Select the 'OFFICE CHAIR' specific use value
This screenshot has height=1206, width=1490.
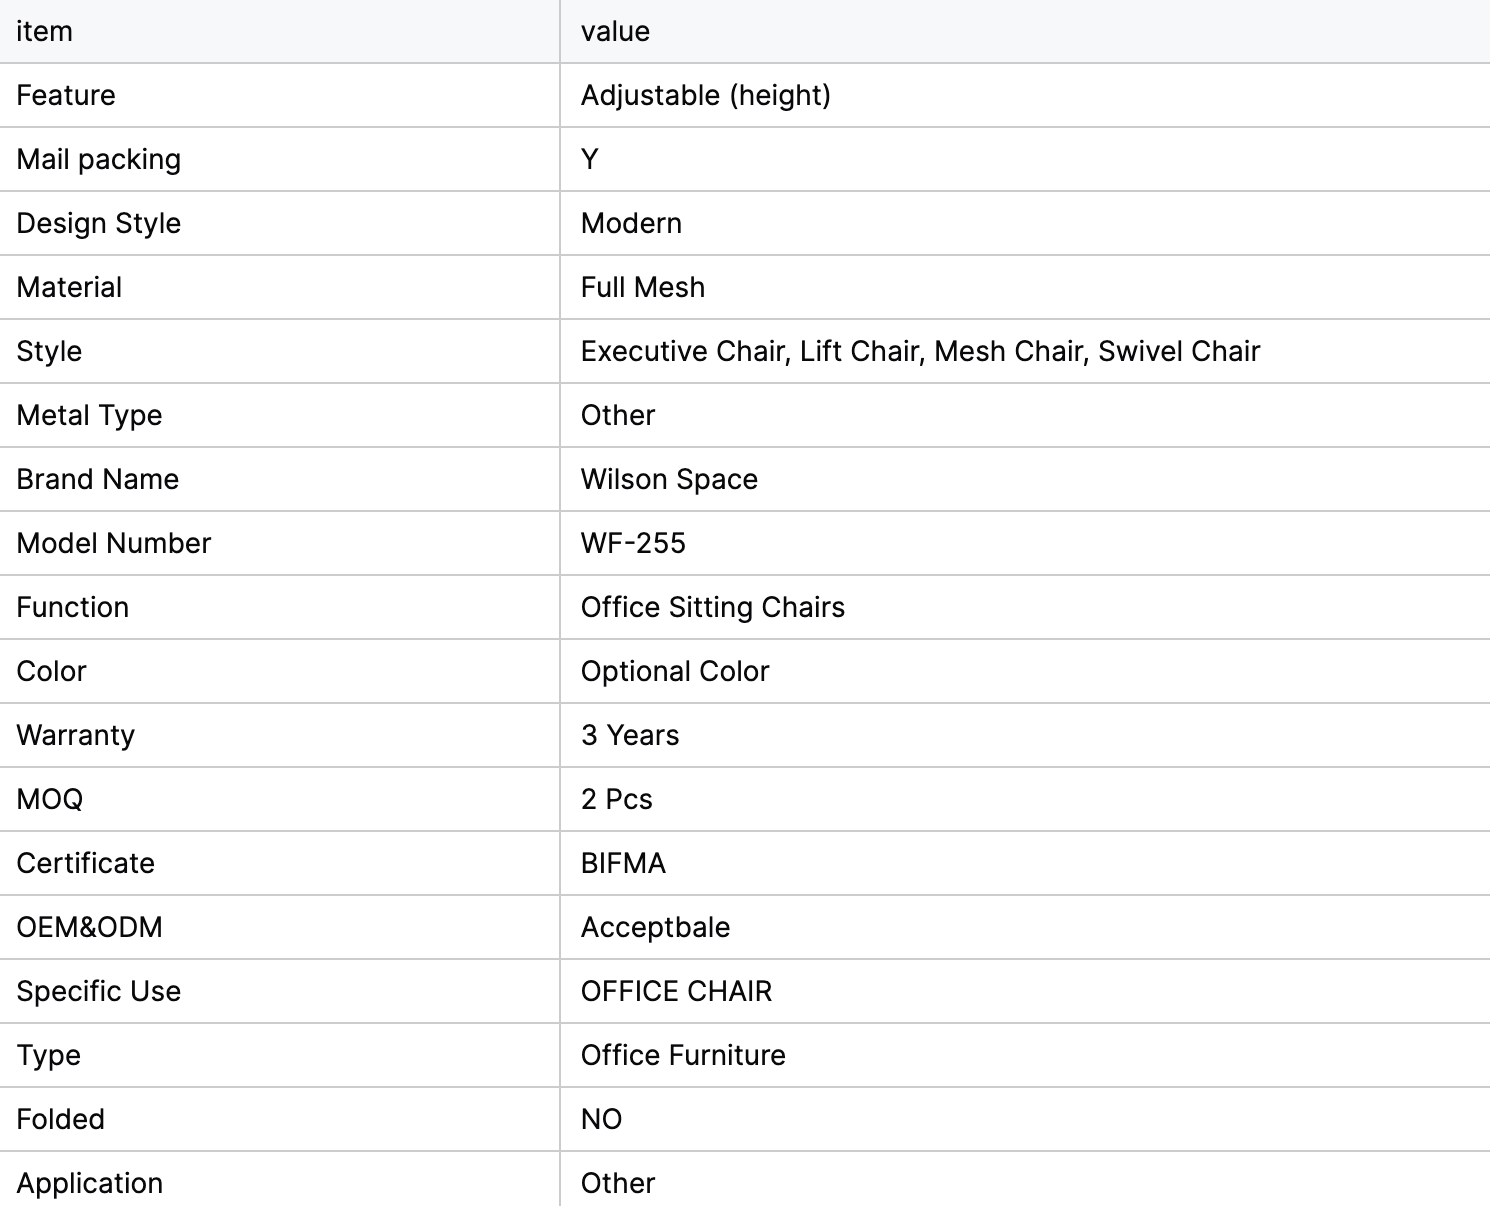click(676, 991)
